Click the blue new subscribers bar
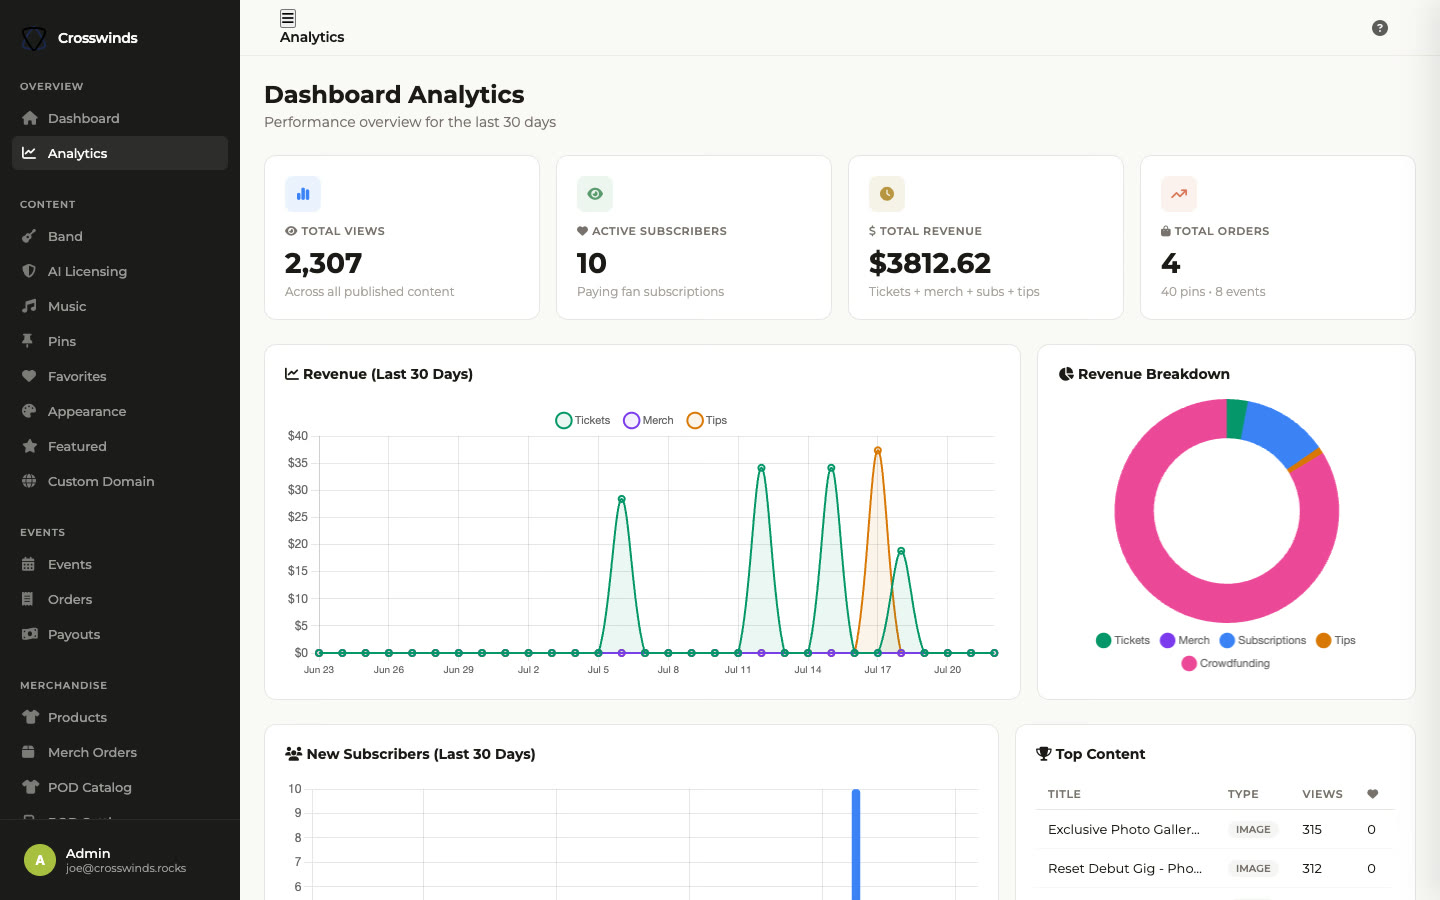 tap(856, 845)
